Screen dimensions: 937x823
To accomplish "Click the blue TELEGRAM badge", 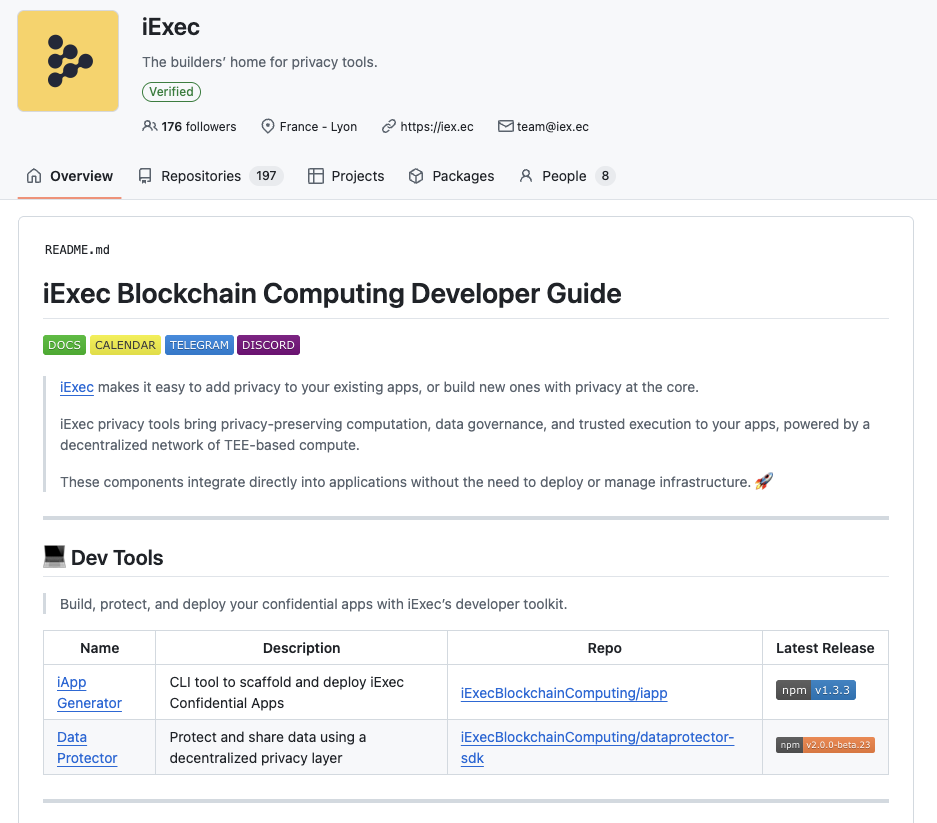I will point(199,345).
